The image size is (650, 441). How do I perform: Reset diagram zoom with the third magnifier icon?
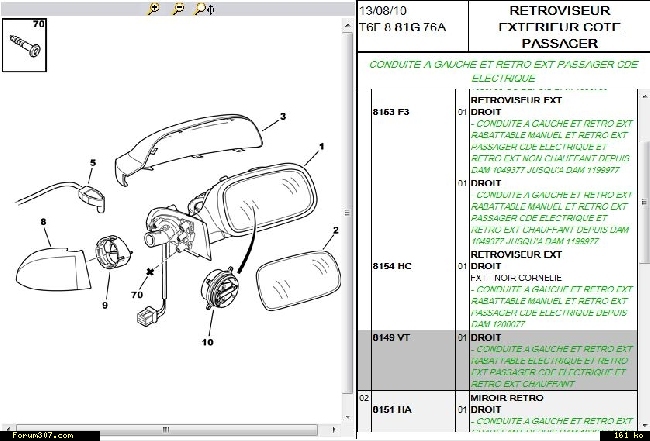204,8
